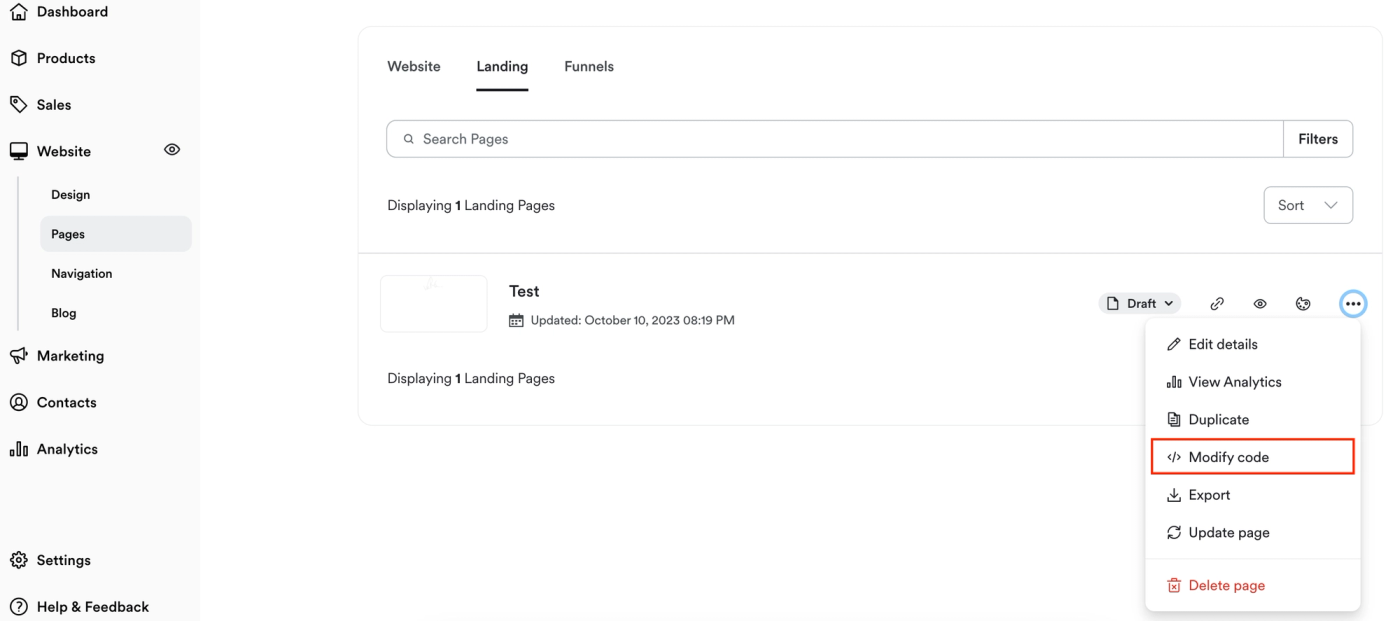Click the Export download icon
The image size is (1400, 621).
point(1174,495)
